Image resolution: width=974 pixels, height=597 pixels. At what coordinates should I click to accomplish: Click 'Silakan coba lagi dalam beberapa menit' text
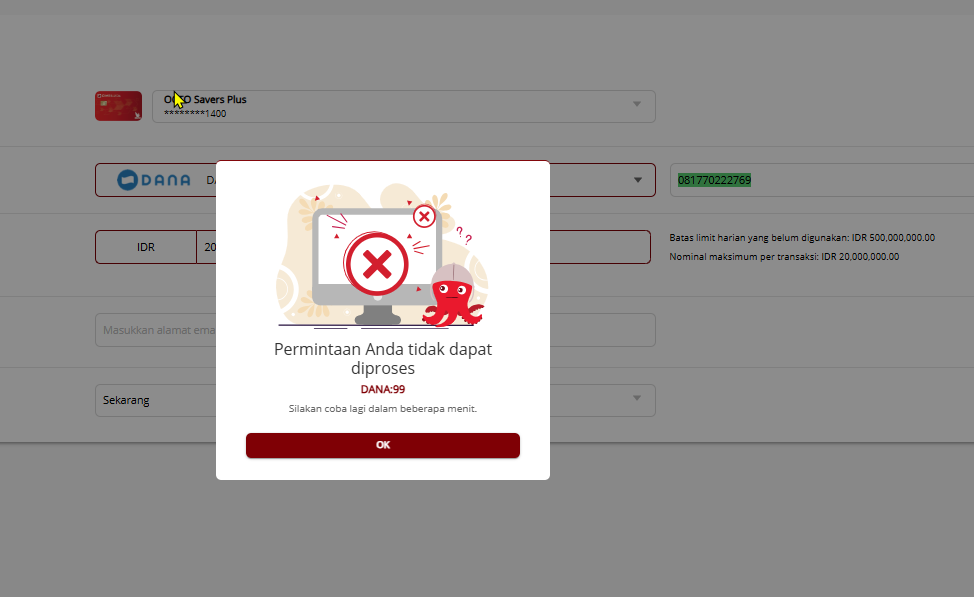pos(383,409)
